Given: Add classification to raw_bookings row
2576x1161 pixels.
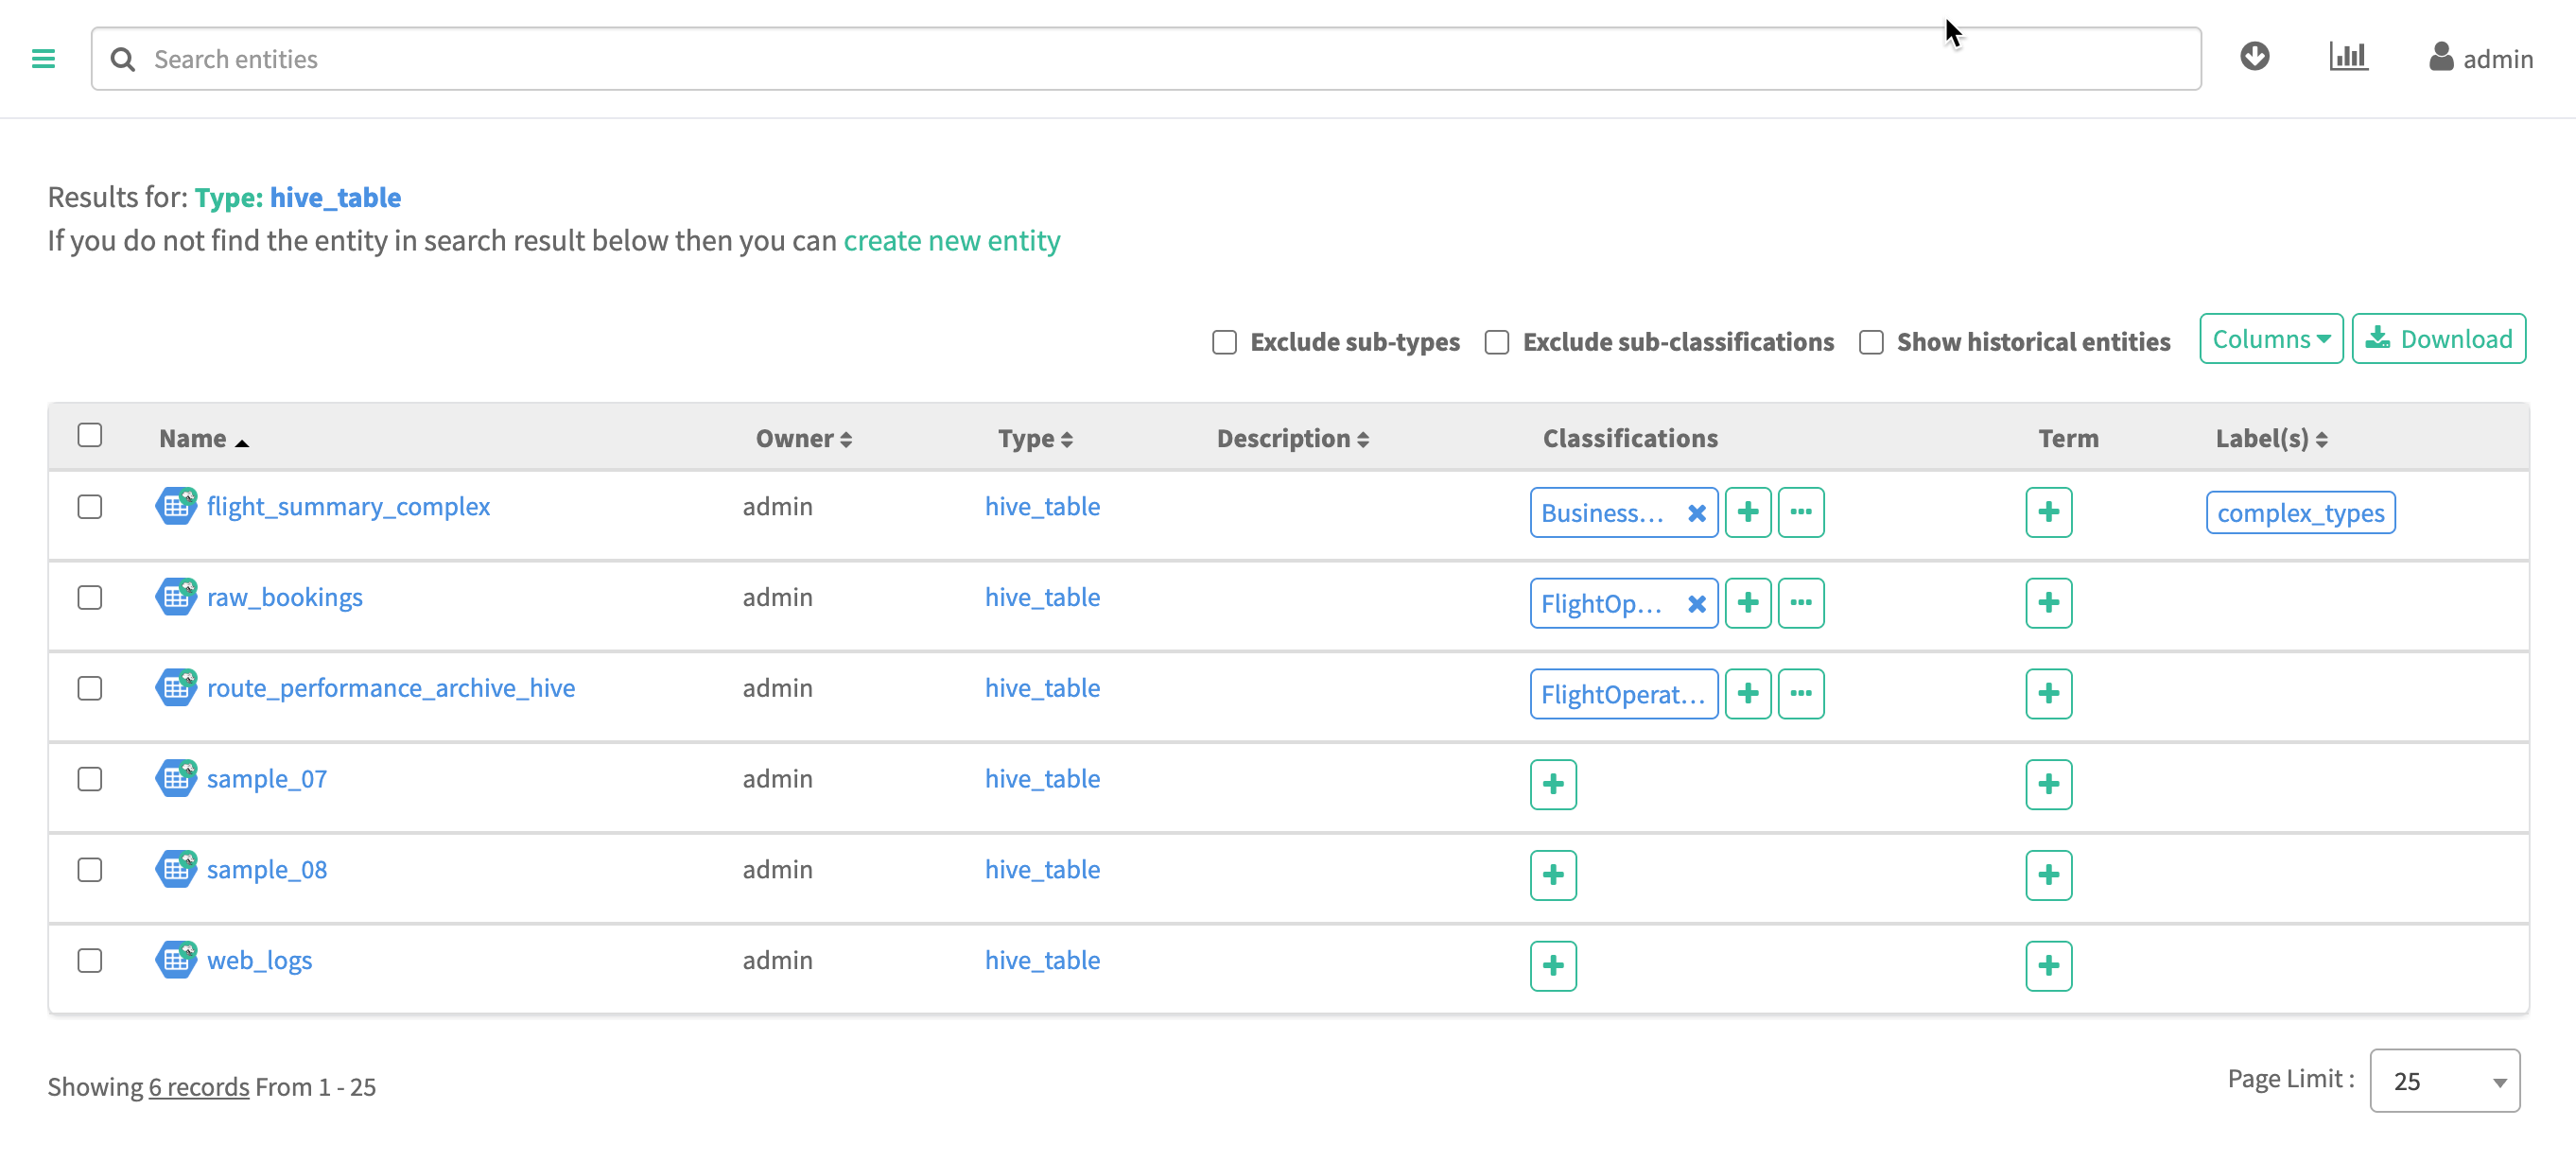Looking at the screenshot, I should pyautogui.click(x=1747, y=603).
